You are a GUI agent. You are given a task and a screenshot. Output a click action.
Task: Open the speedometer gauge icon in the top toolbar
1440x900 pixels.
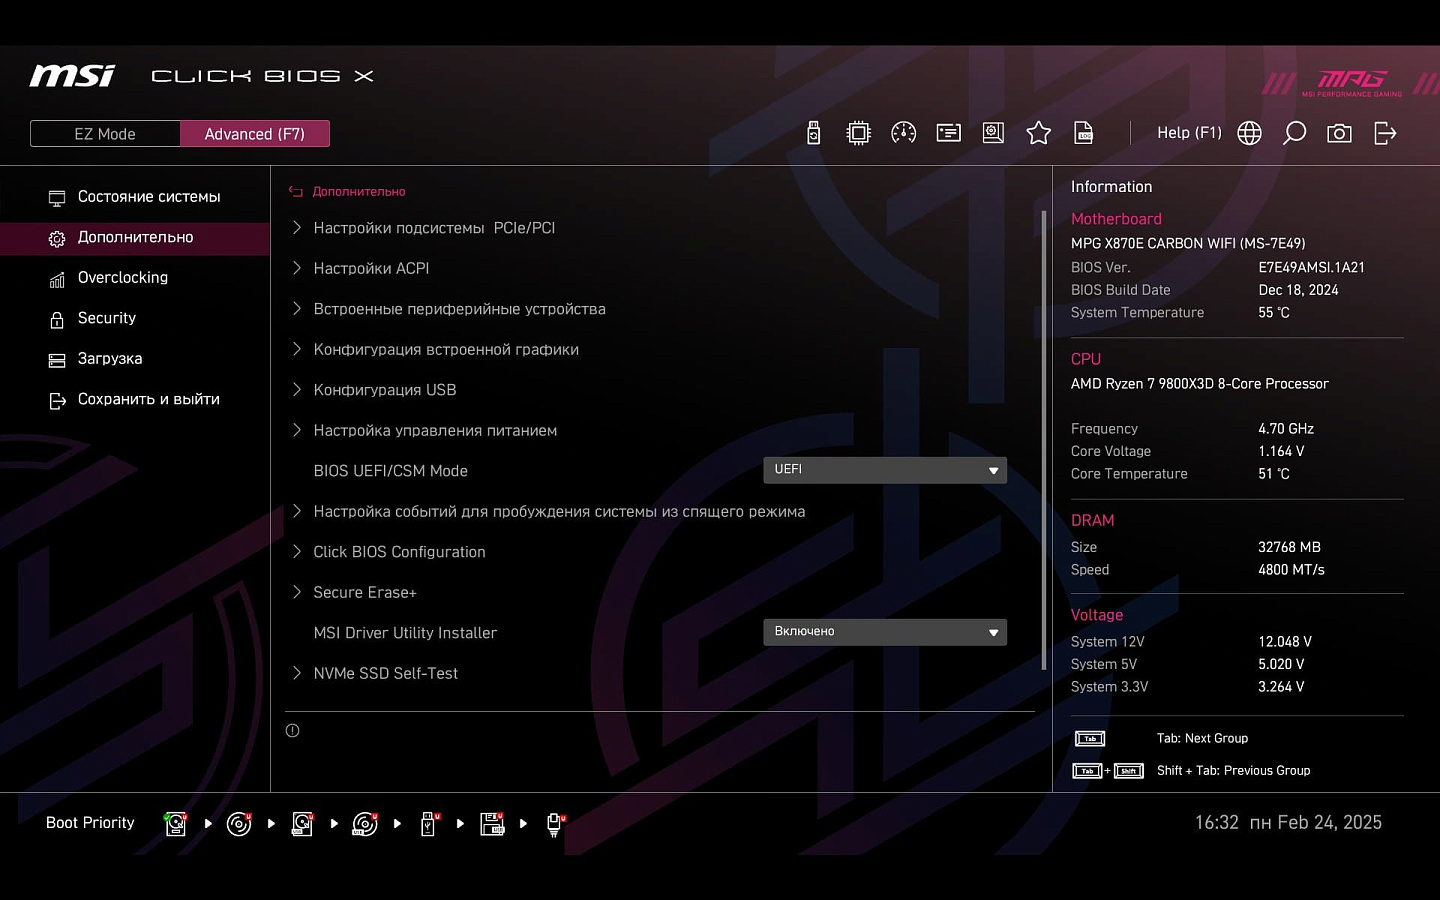click(903, 133)
